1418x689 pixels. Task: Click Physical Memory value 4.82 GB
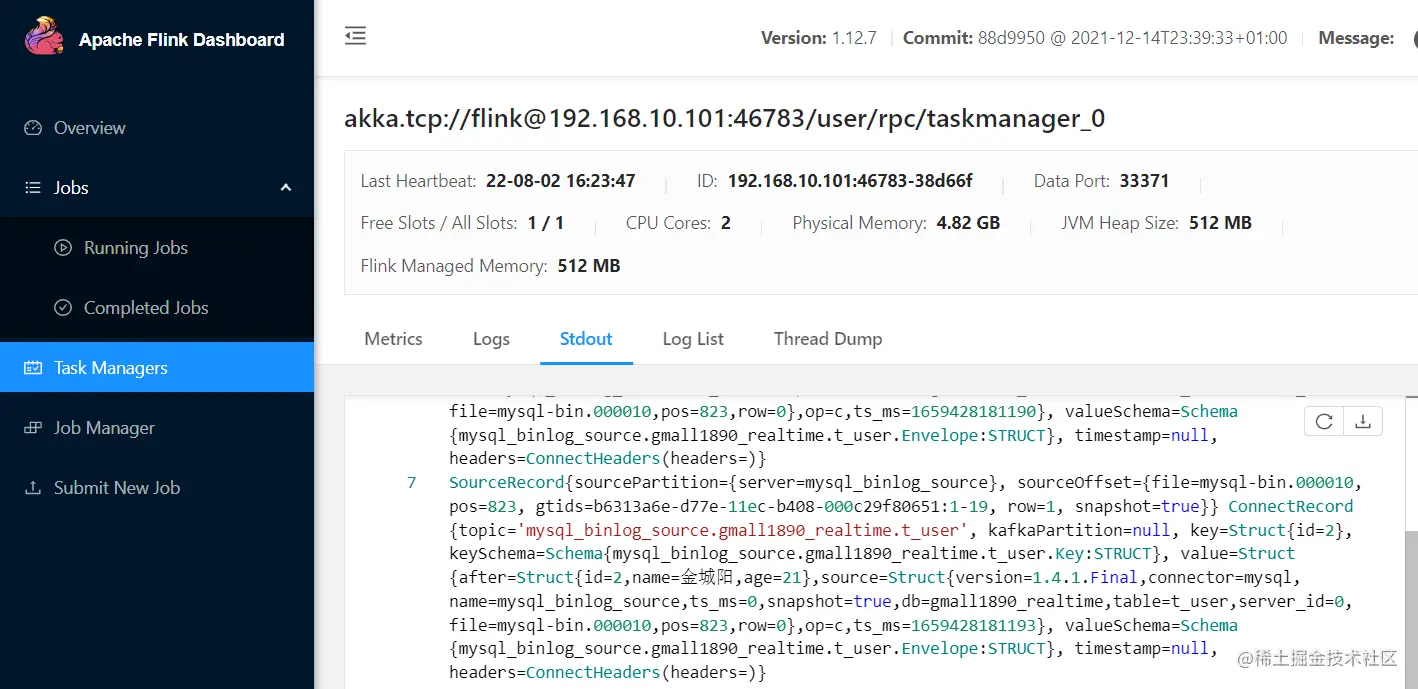(968, 223)
